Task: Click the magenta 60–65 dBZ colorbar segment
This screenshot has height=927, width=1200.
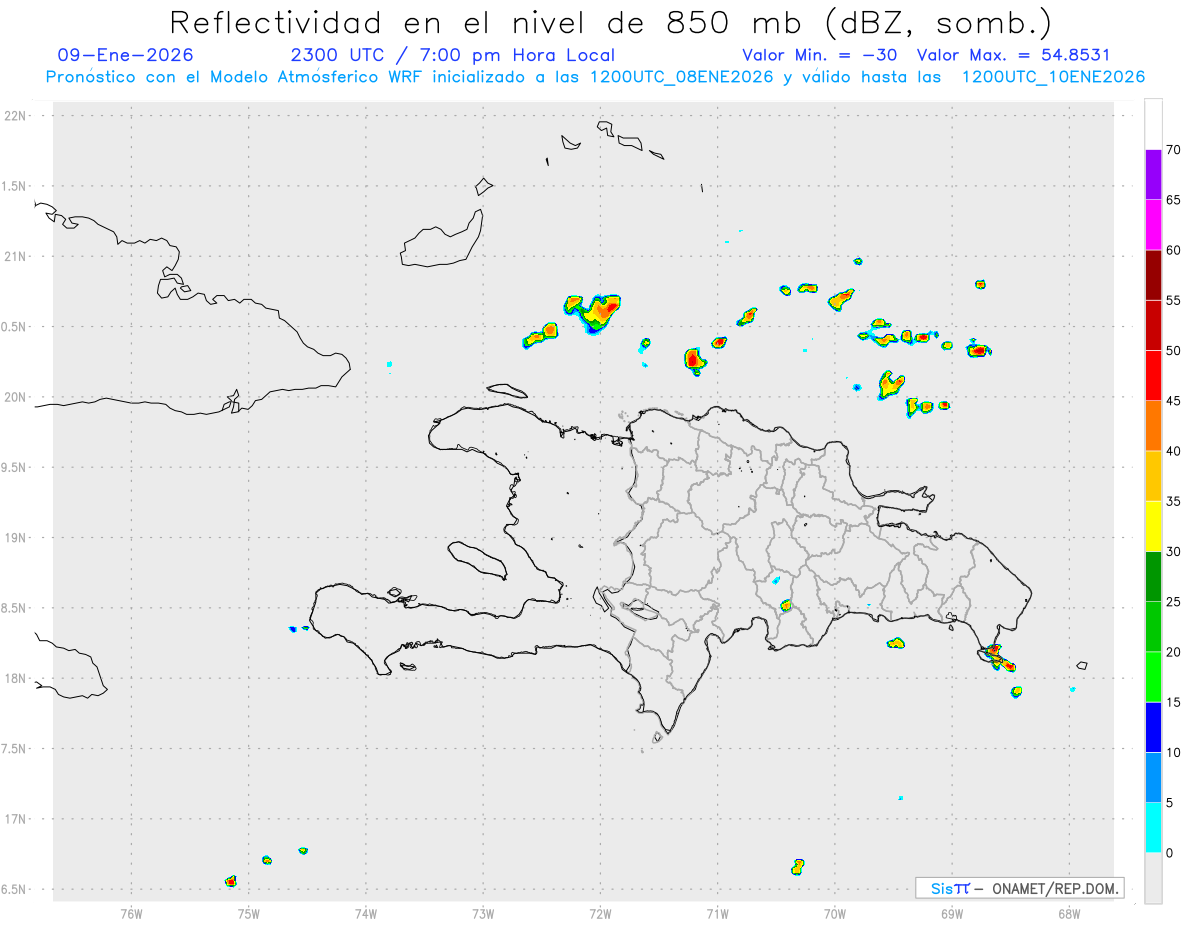Action: 1153,225
